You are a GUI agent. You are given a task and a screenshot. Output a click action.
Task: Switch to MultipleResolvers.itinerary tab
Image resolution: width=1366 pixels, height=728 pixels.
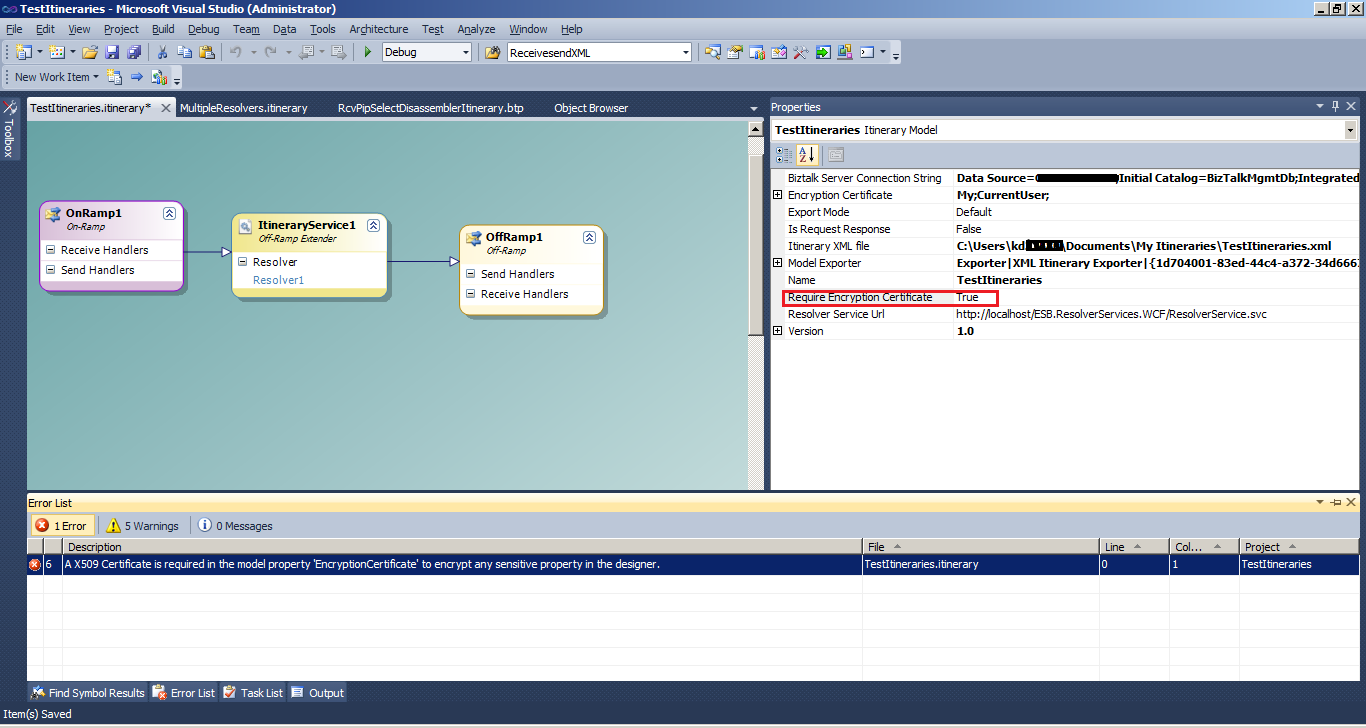pyautogui.click(x=244, y=108)
